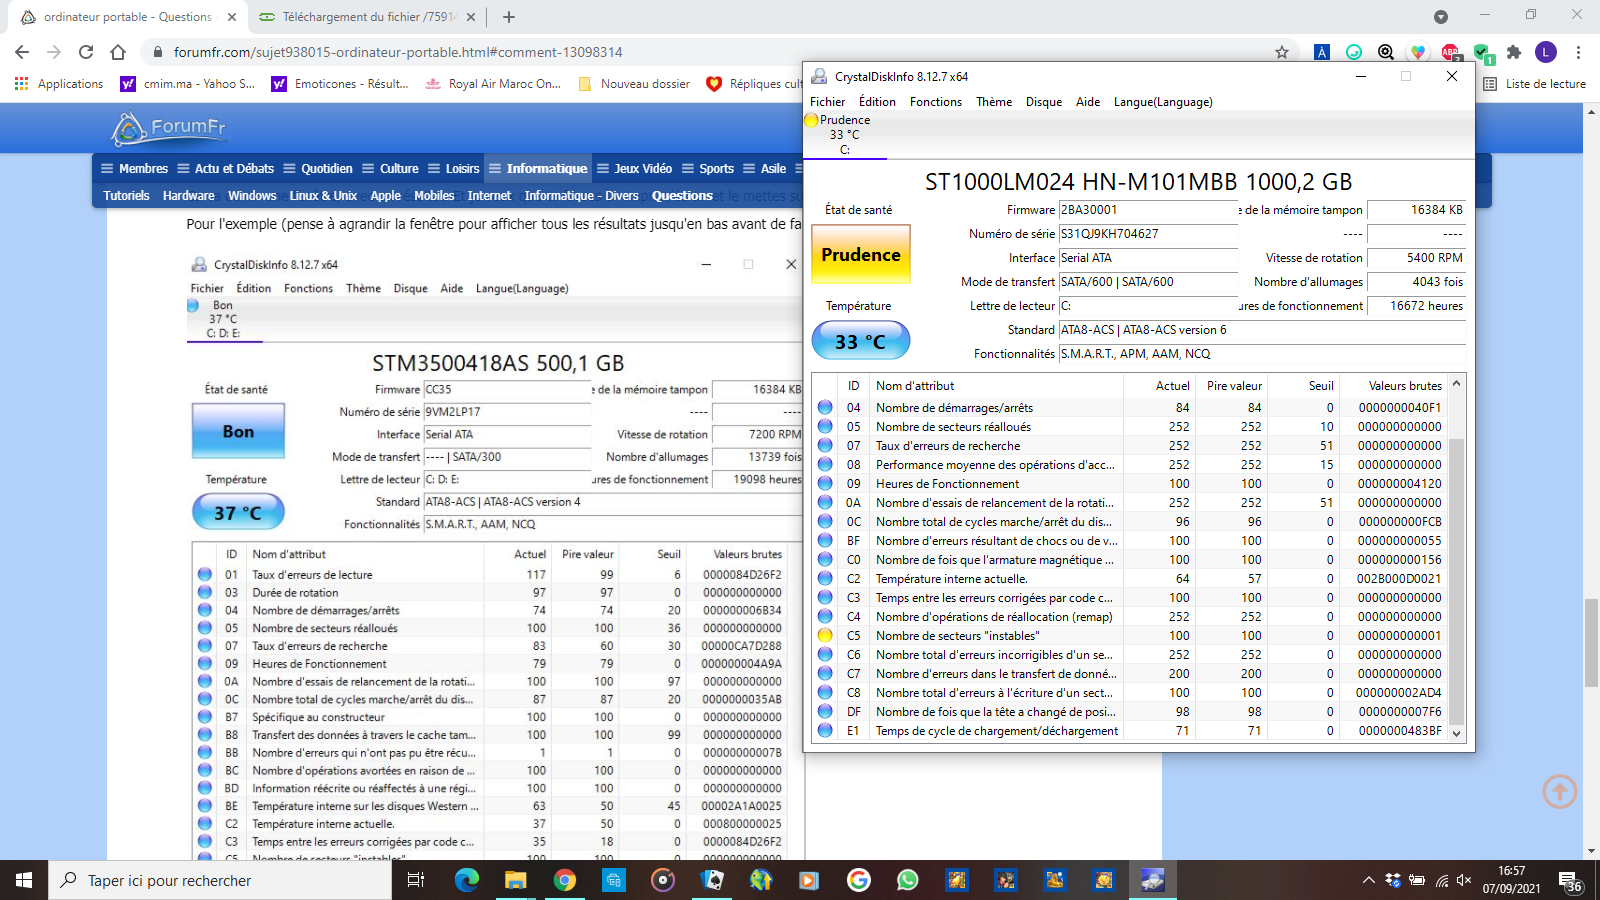The width and height of the screenshot is (1600, 900).
Task: Select row C2 Température interne actuelle in front window
Action: tap(1130, 579)
